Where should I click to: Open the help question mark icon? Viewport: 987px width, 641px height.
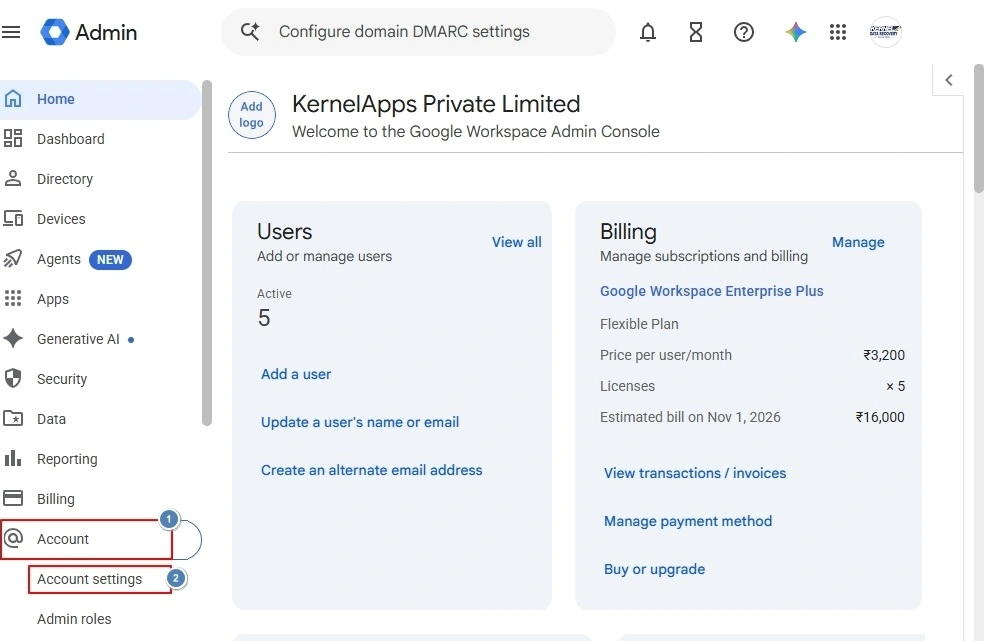coord(743,31)
